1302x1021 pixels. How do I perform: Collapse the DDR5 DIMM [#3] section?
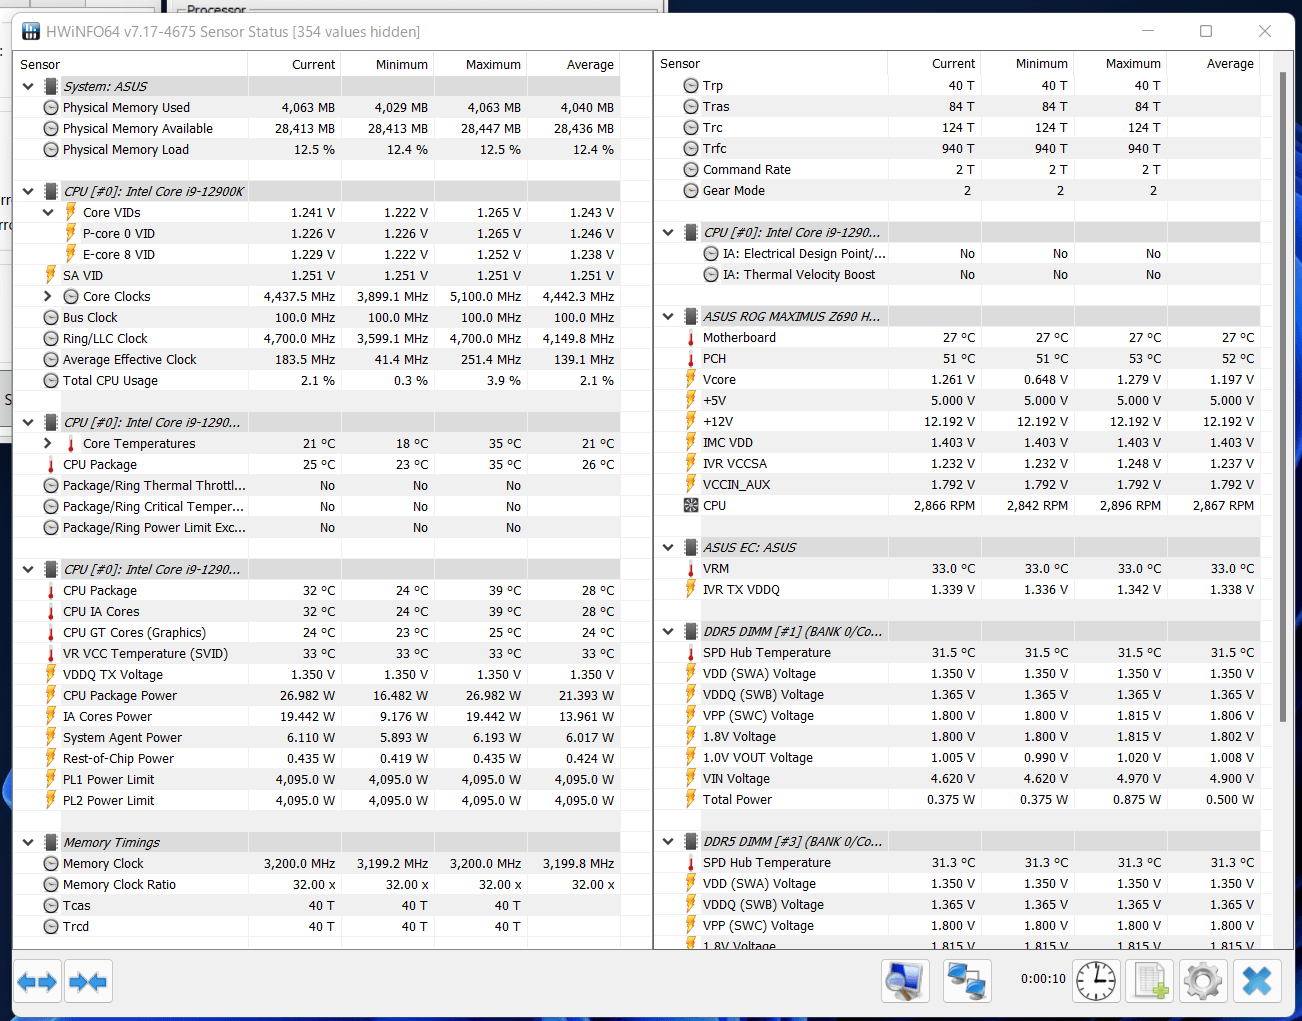[x=668, y=841]
